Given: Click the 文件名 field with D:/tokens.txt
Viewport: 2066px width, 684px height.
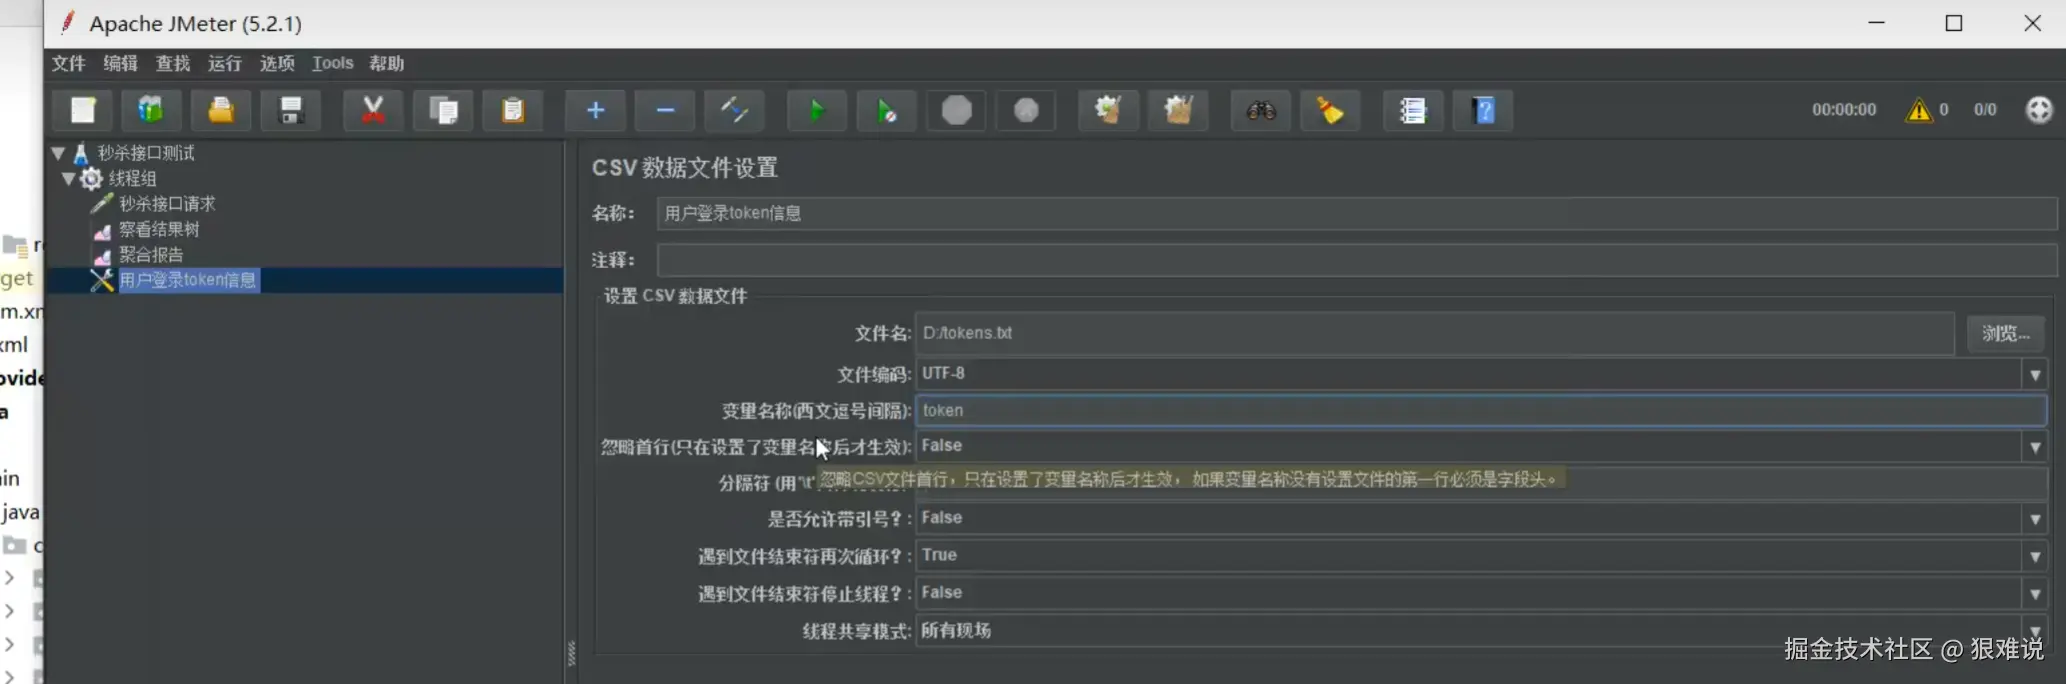Looking at the screenshot, I should tap(1435, 333).
